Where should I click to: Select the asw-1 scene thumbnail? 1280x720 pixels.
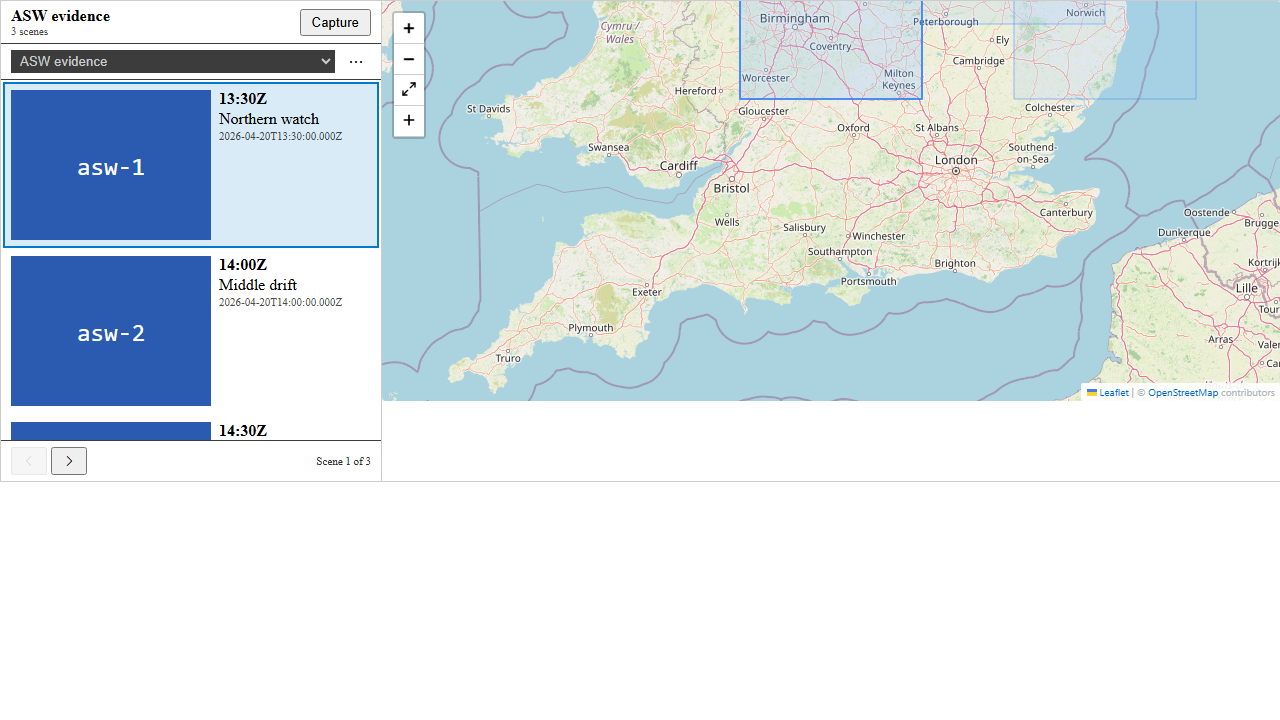coord(111,165)
